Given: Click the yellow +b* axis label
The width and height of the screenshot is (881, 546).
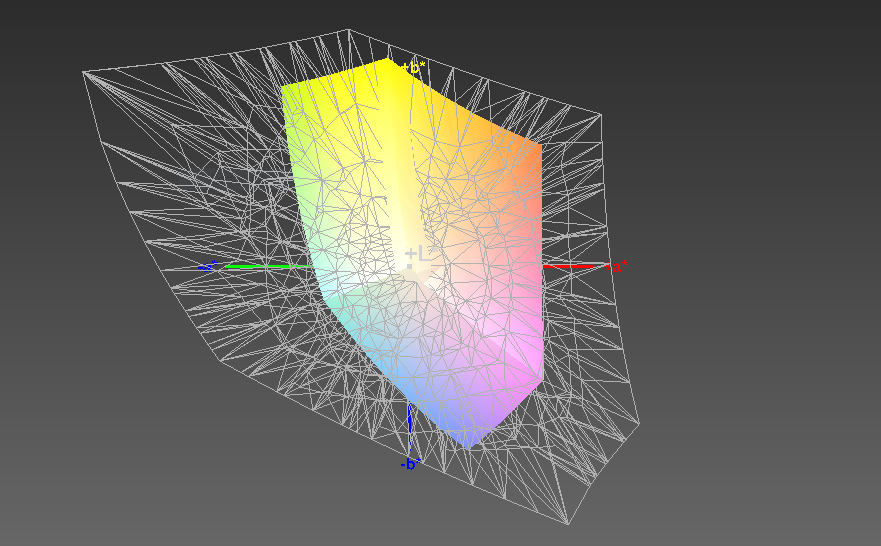Looking at the screenshot, I should click(x=414, y=68).
